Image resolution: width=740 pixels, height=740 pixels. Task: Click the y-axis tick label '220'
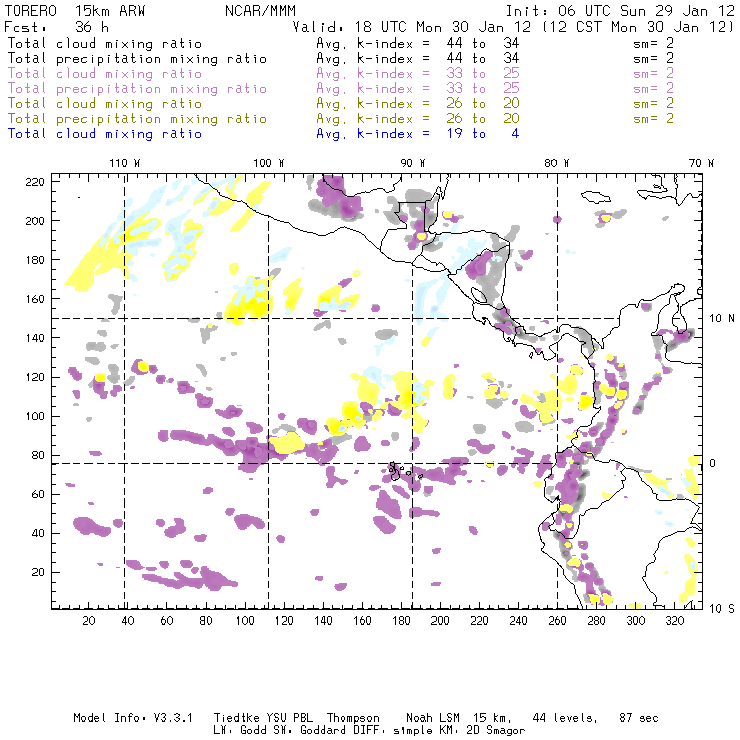(x=35, y=182)
